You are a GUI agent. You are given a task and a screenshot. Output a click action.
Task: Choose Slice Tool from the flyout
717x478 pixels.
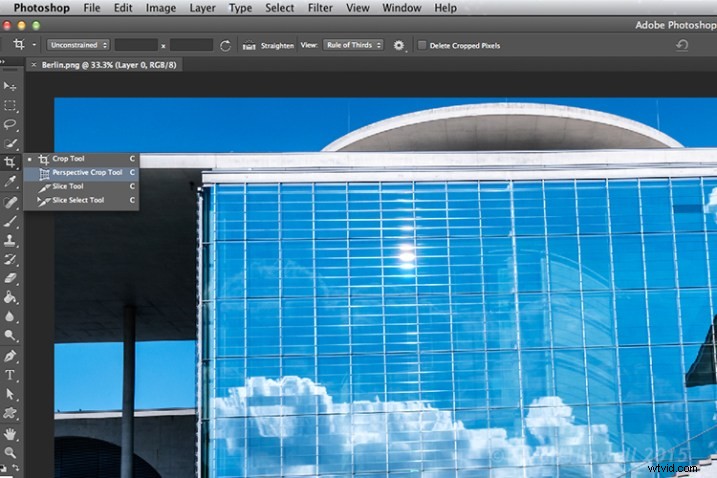tap(81, 187)
